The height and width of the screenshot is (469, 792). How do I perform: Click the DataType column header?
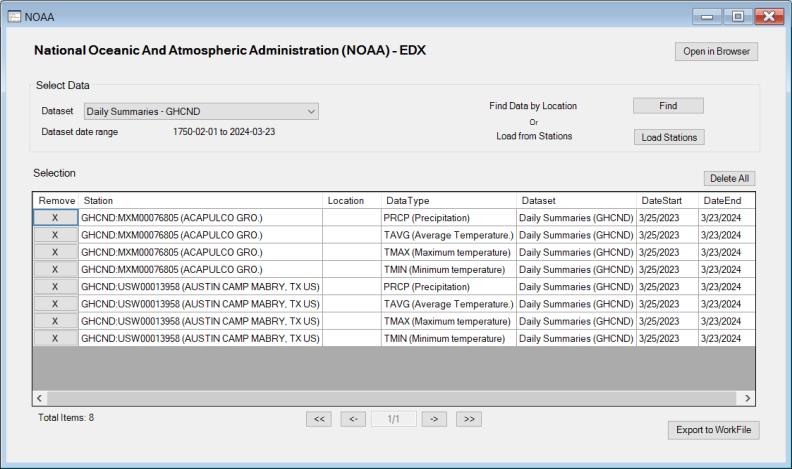click(x=447, y=201)
